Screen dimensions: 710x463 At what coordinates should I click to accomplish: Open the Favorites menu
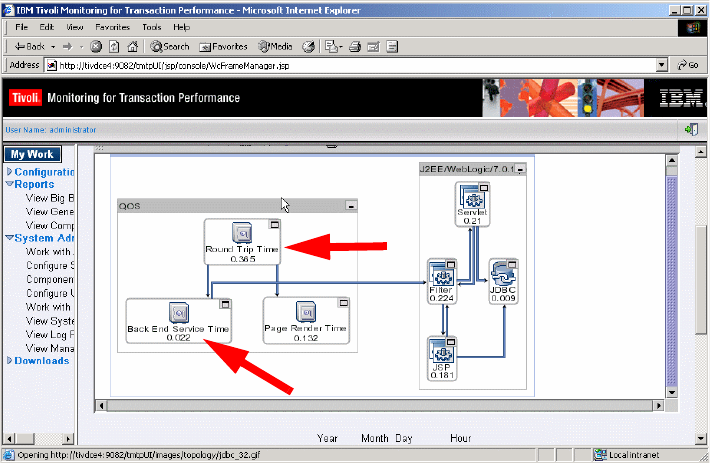click(112, 27)
